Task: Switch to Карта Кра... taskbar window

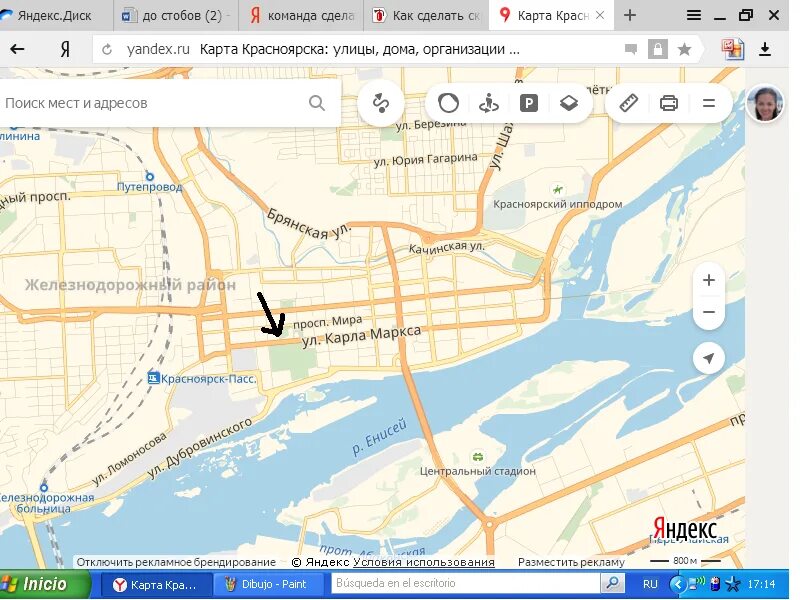Action: click(x=155, y=584)
